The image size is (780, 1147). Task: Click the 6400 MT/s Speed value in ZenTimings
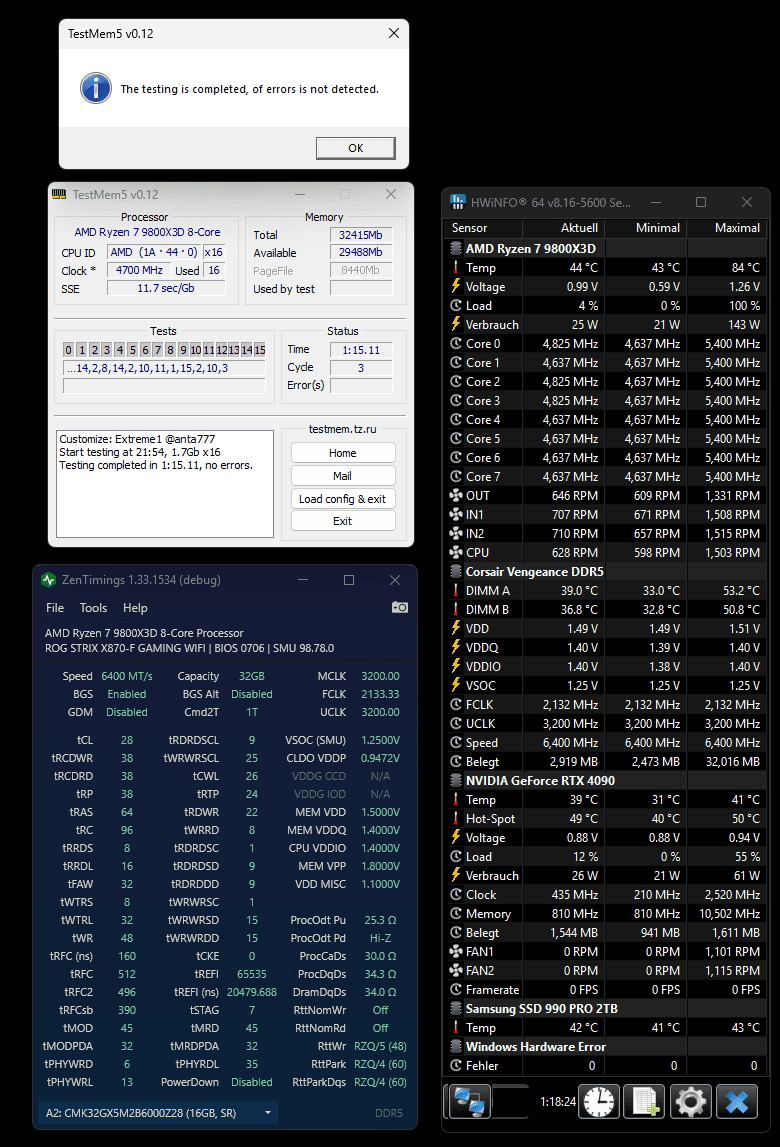[x=127, y=676]
